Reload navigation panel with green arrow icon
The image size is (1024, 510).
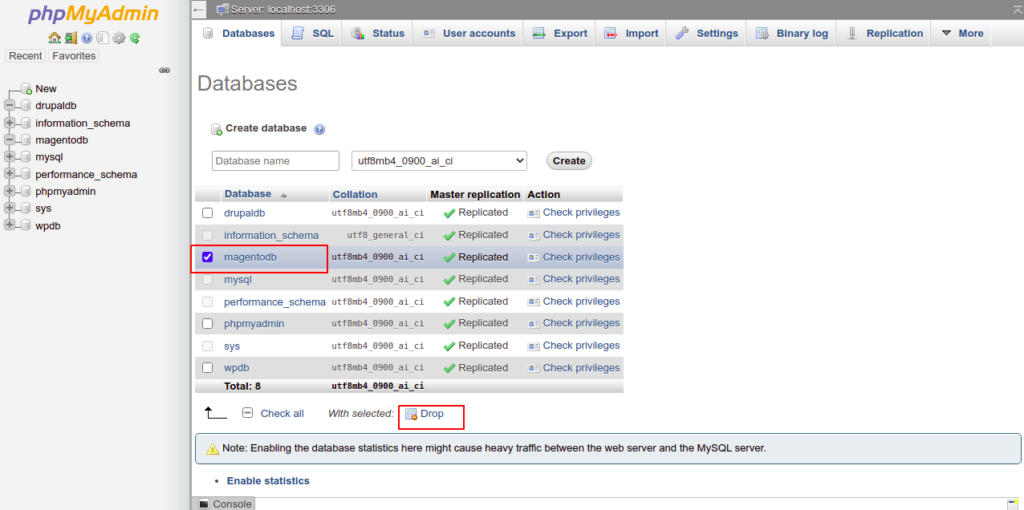(135, 38)
